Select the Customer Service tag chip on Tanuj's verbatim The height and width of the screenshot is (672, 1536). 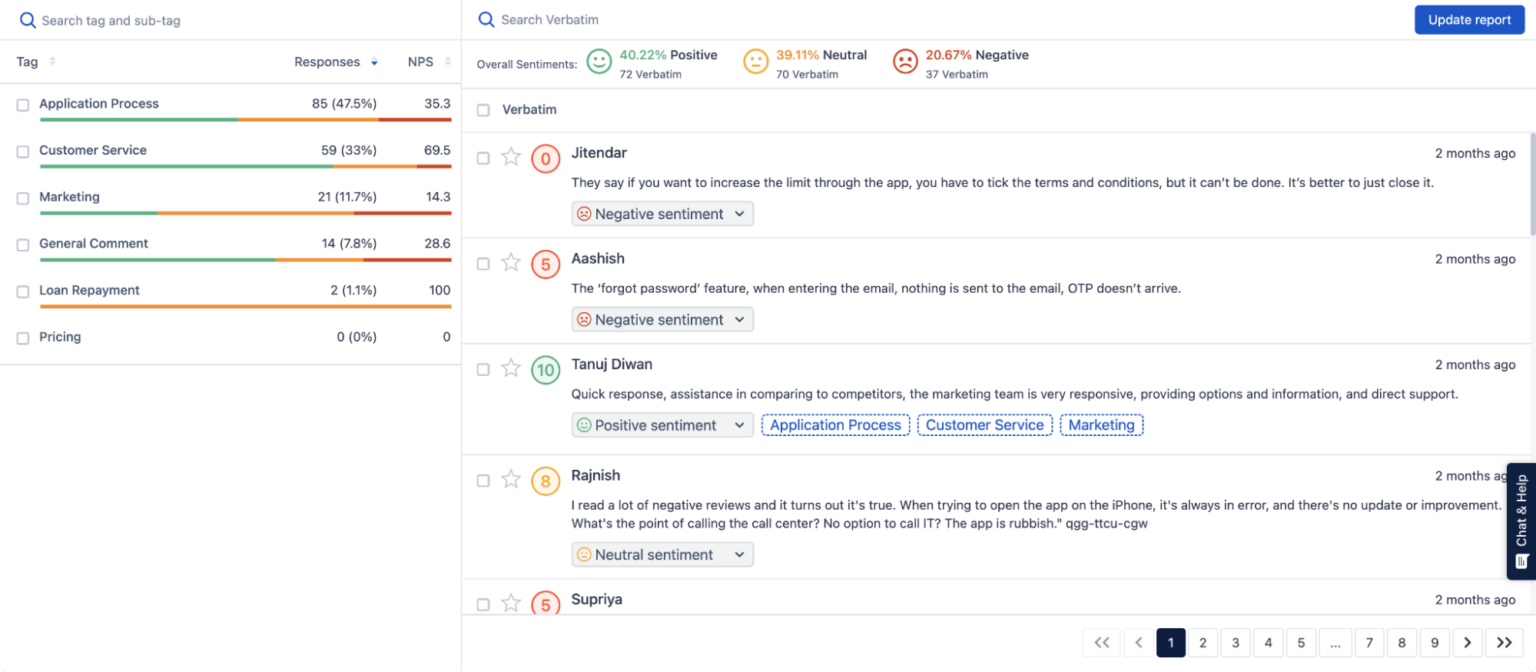pos(984,424)
